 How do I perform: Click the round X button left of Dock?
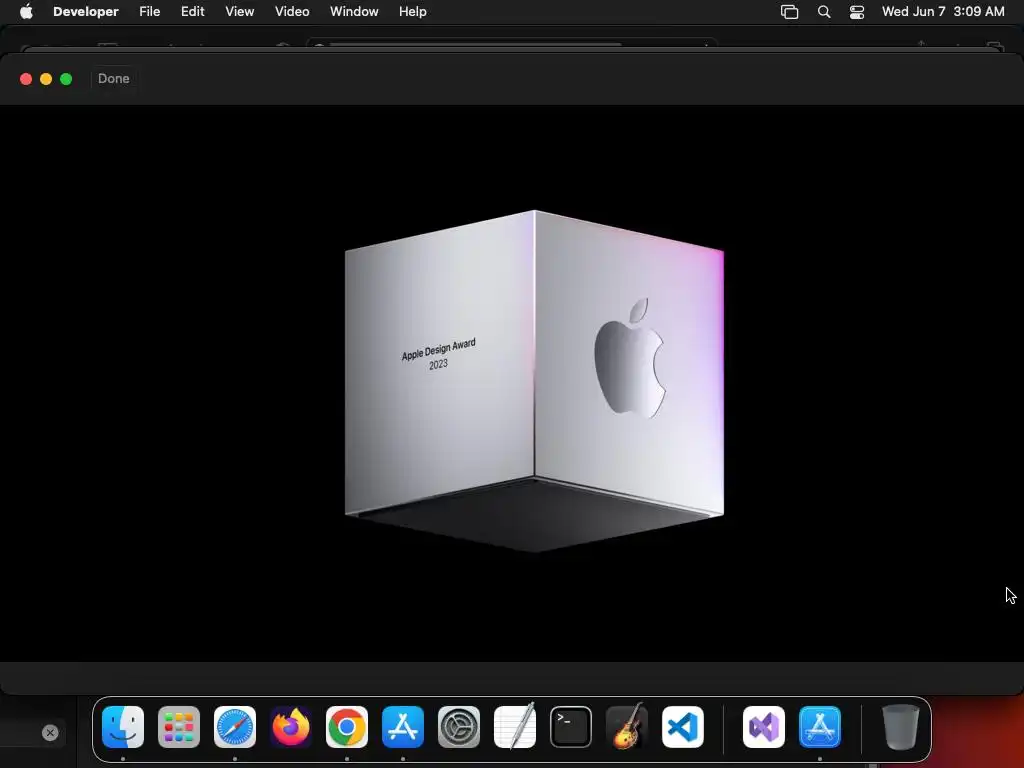[x=50, y=733]
